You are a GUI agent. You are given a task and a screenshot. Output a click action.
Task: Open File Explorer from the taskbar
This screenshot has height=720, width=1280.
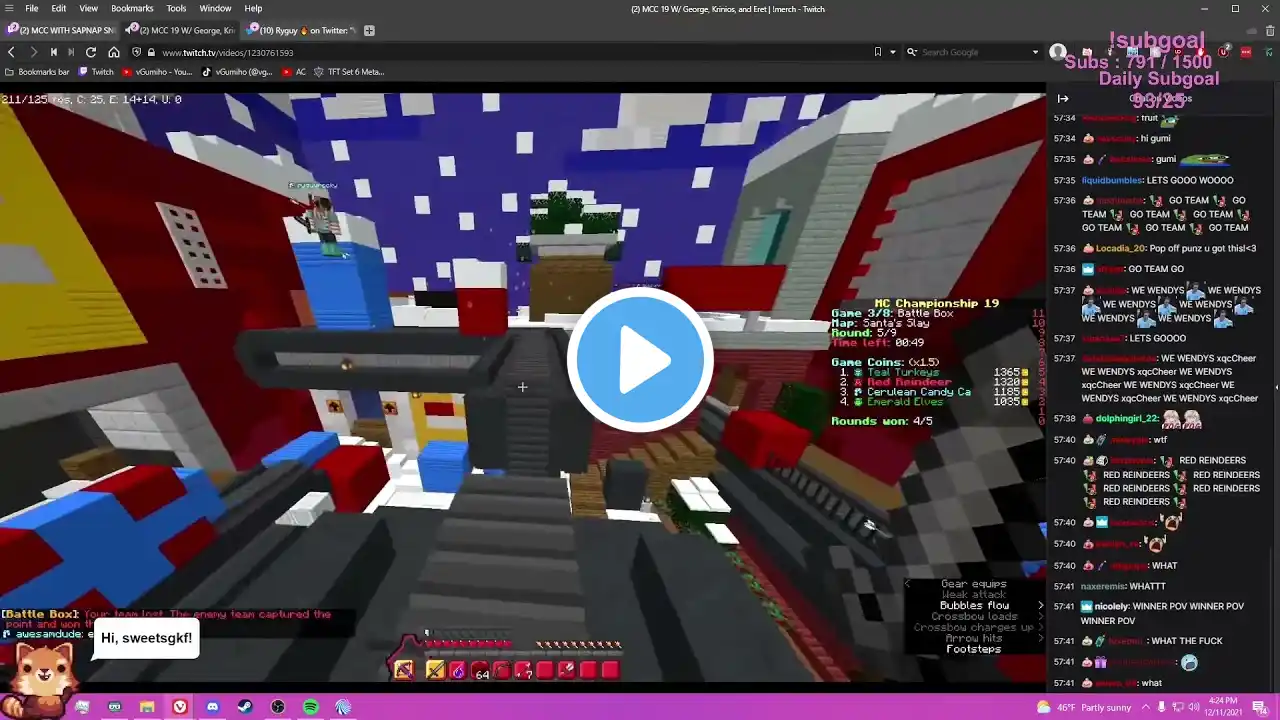147,707
